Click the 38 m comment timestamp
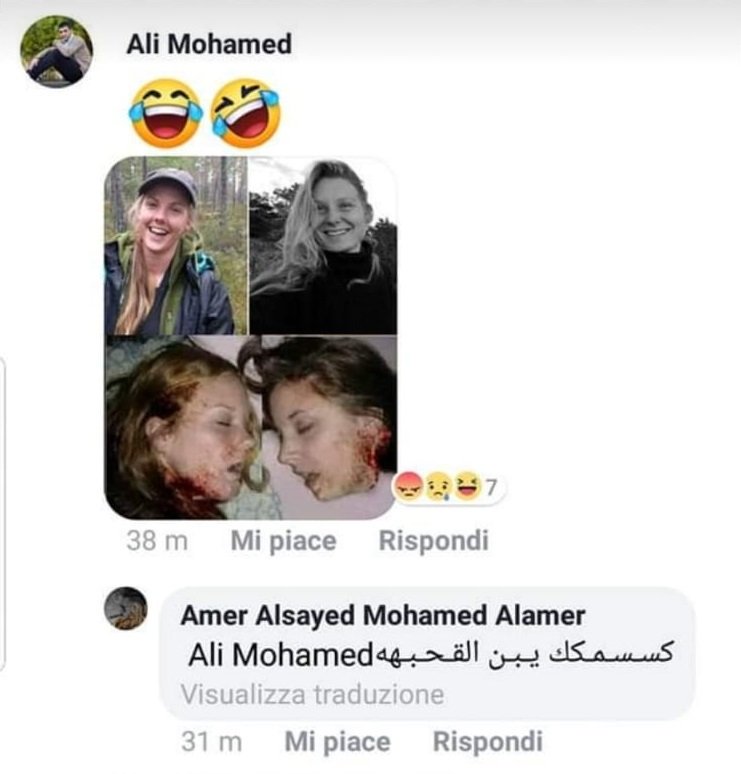Viewport: 741px width, 774px height. click(157, 541)
